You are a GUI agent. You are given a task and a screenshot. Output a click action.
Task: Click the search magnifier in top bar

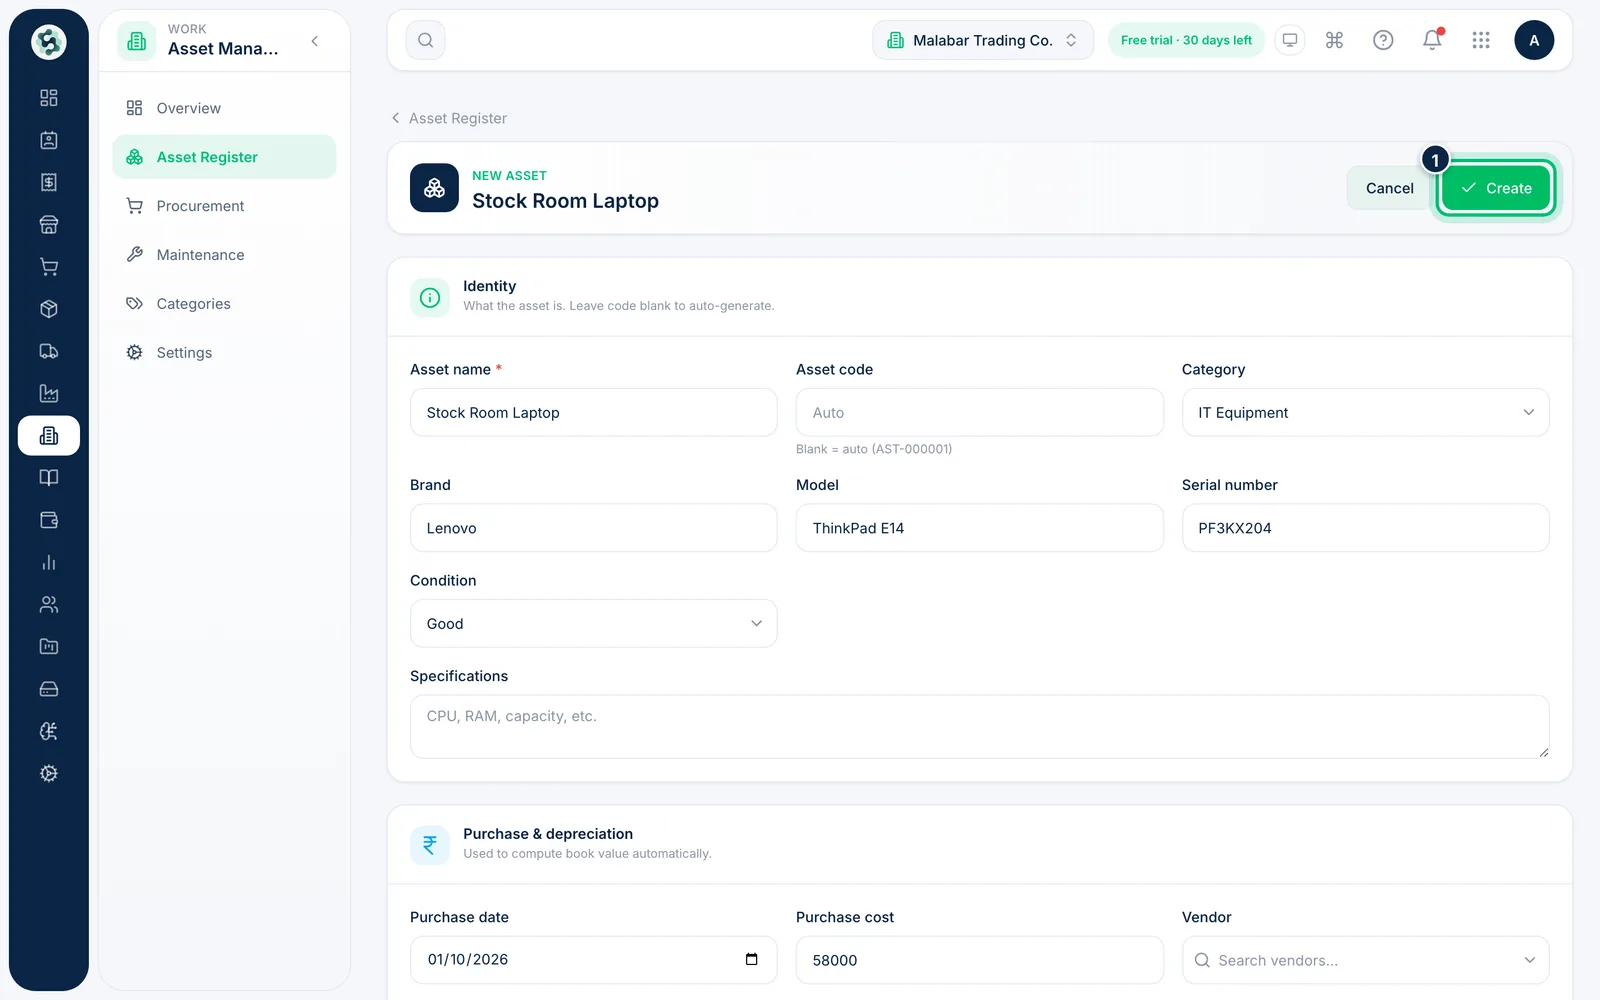[x=425, y=40]
